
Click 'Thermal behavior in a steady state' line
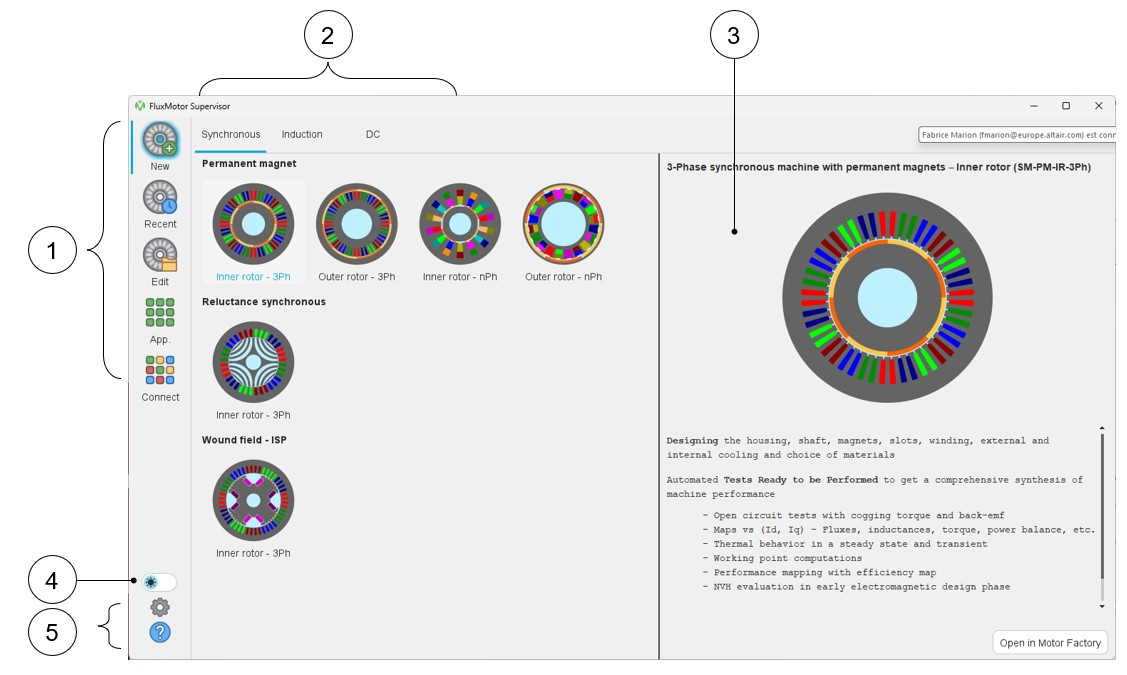click(x=845, y=544)
